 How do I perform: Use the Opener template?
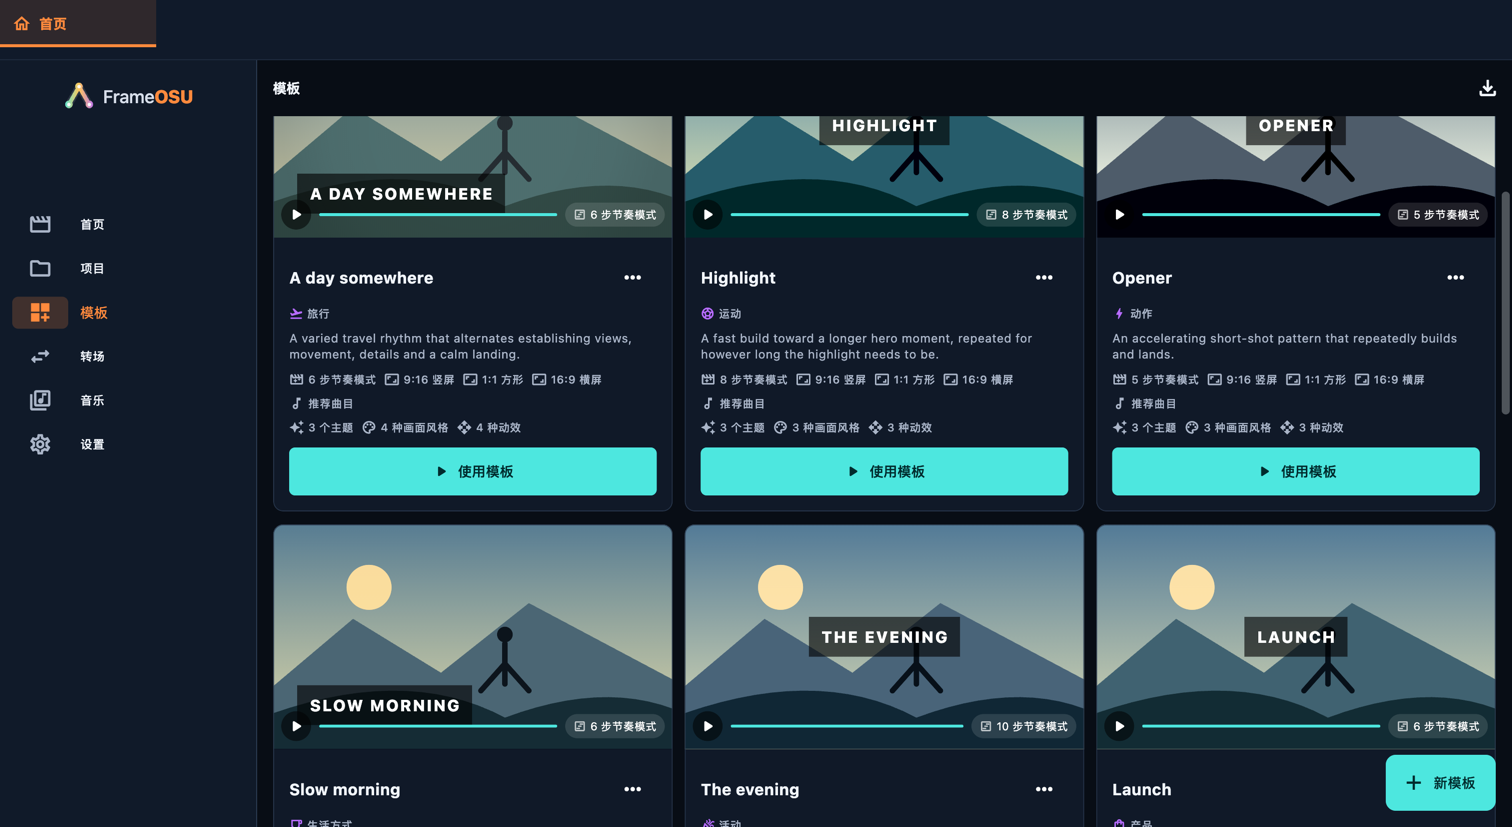(1296, 471)
